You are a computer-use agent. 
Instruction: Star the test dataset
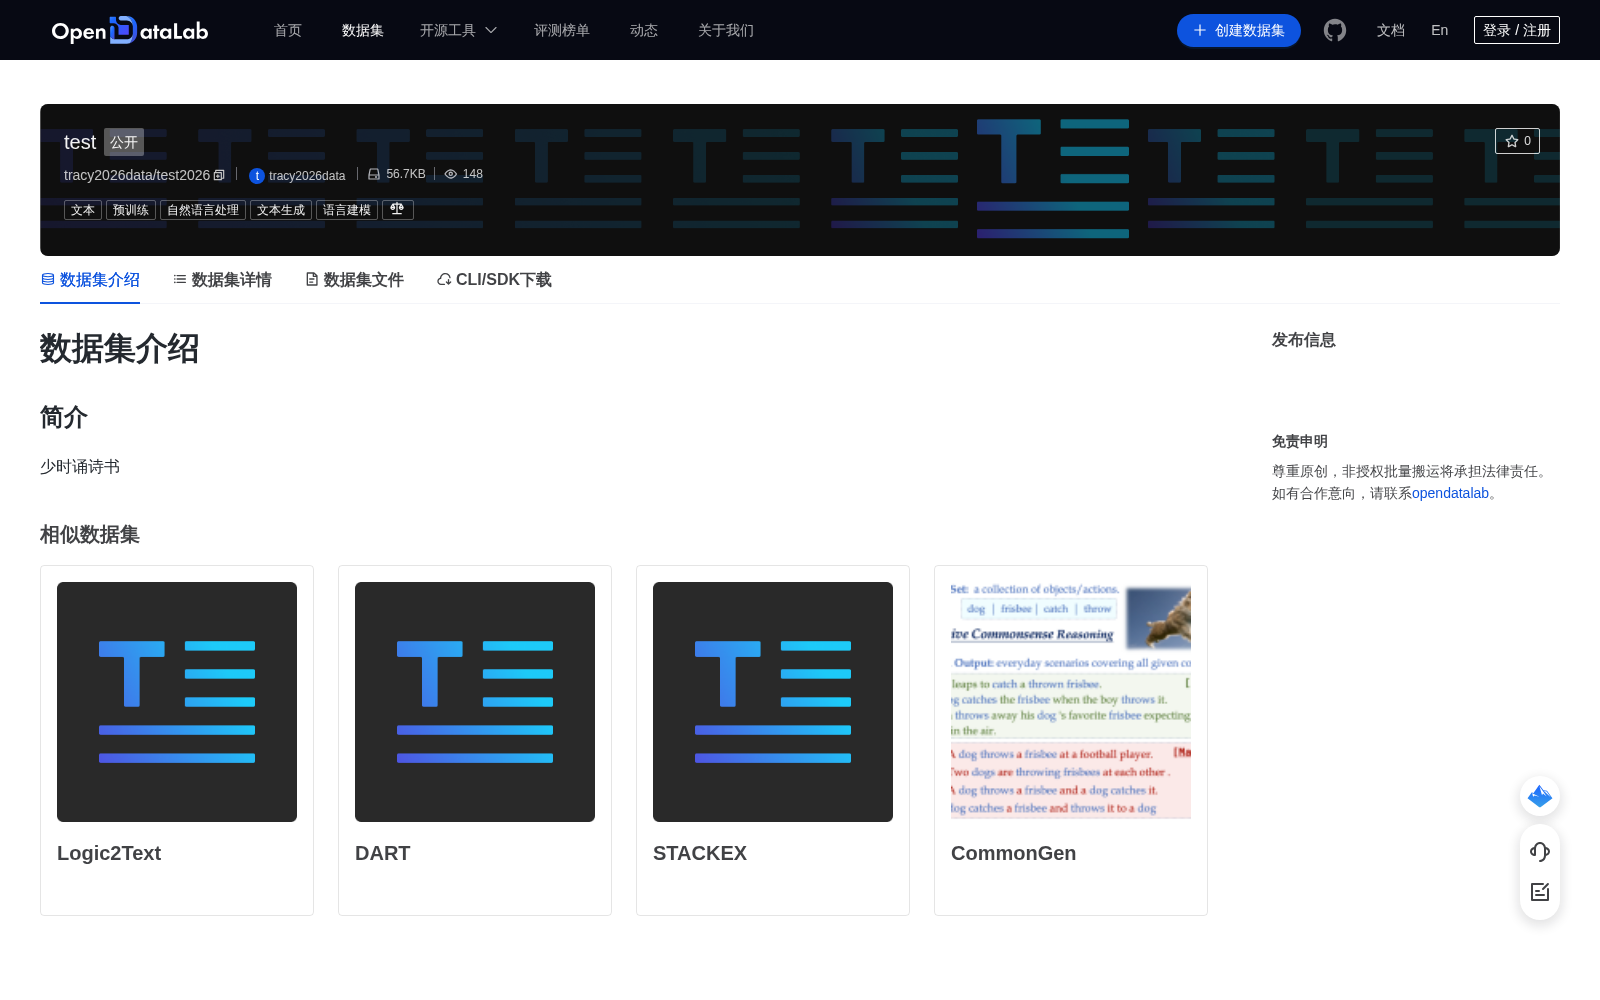[1517, 141]
